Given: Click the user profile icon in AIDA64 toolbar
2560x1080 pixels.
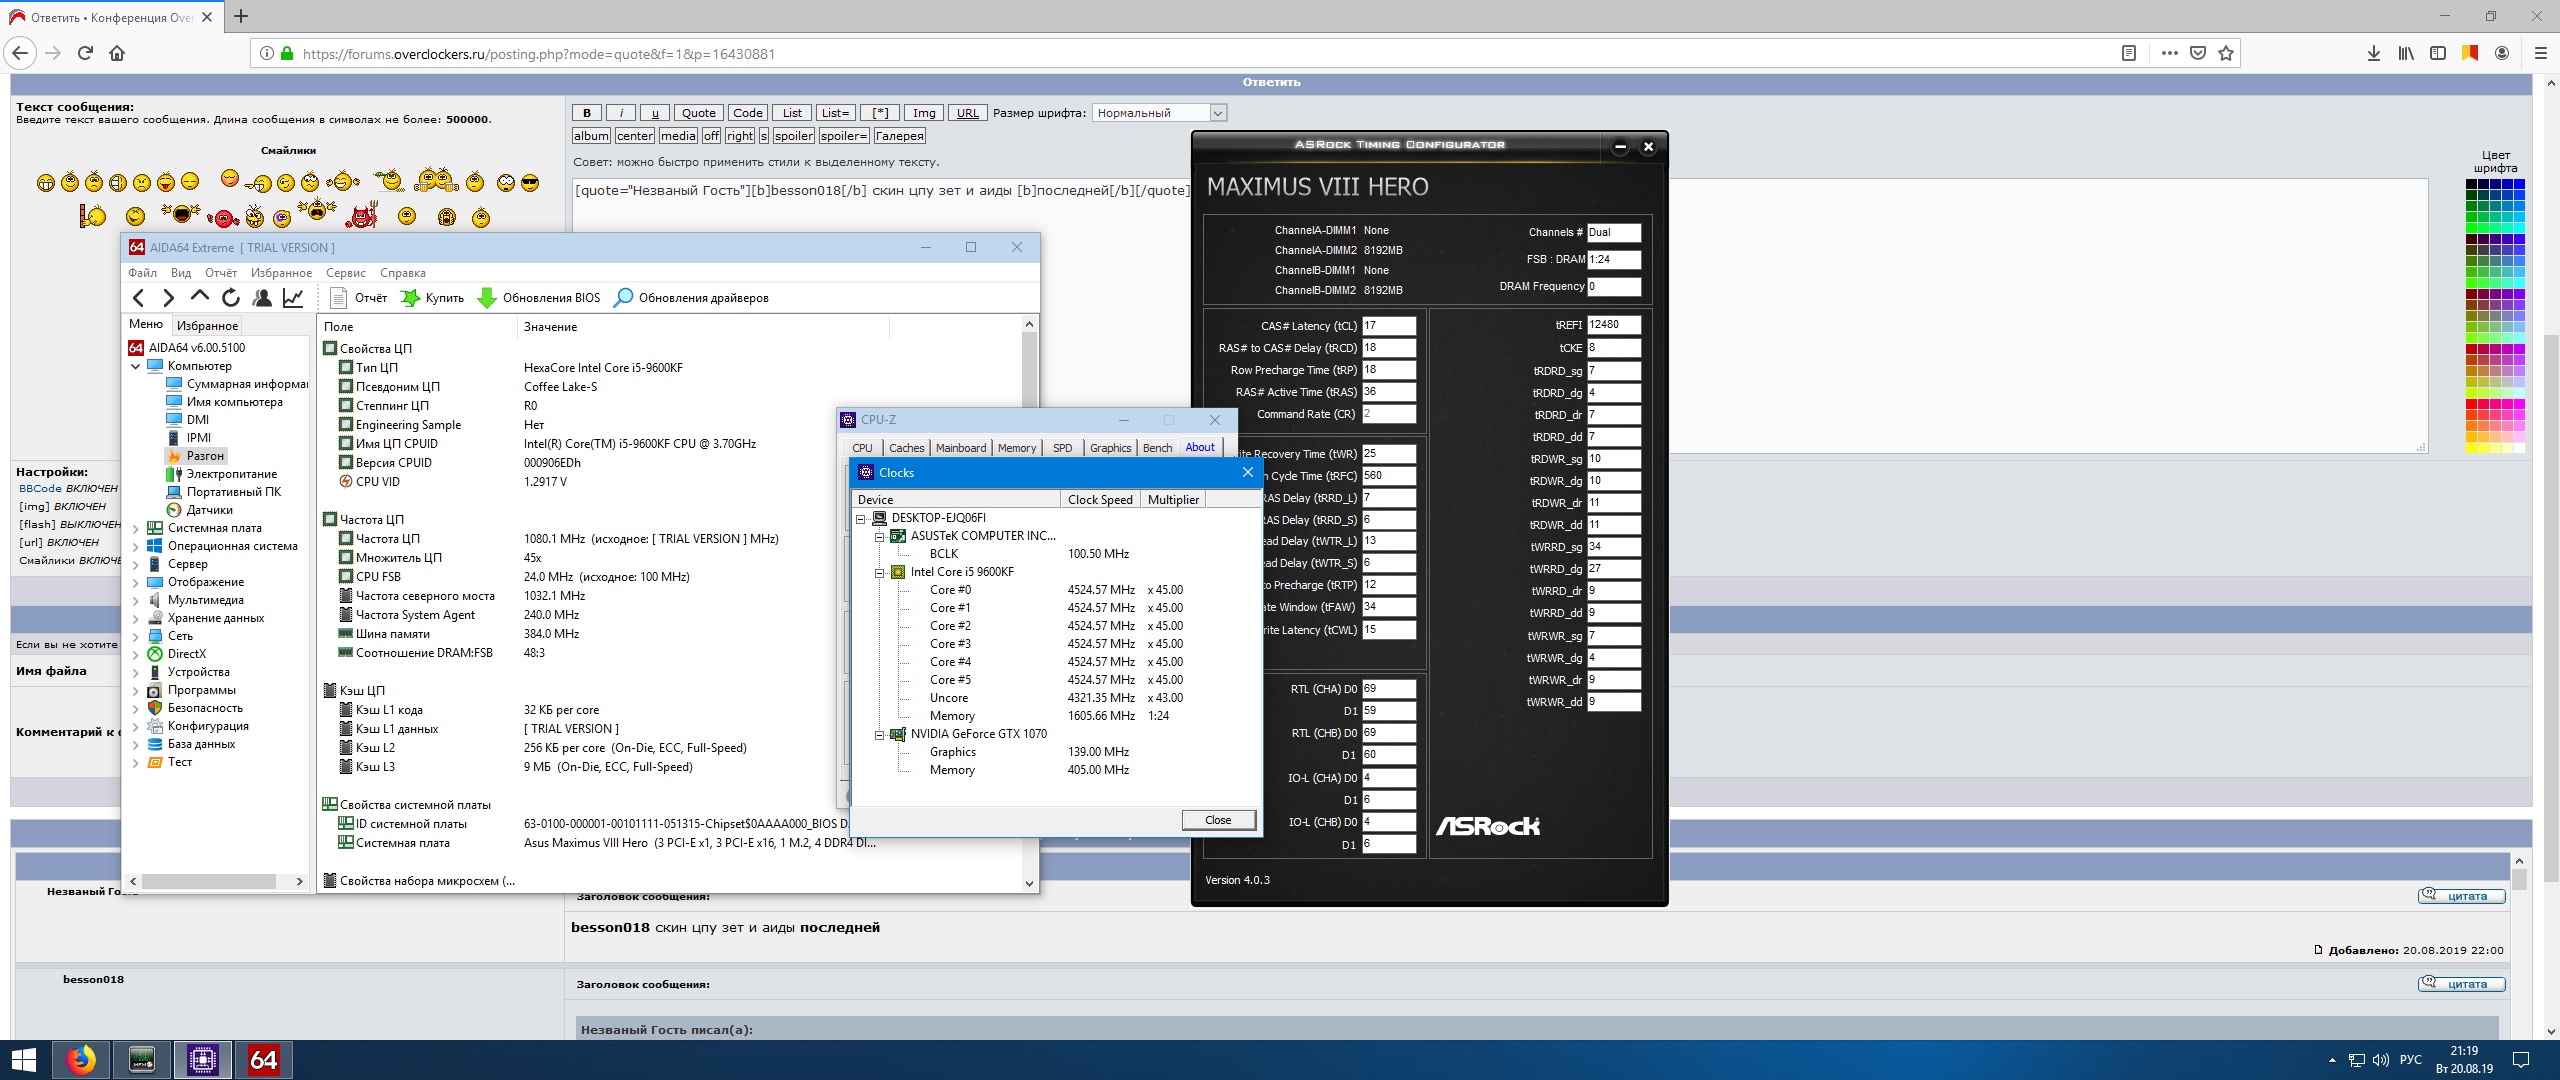Looking at the screenshot, I should coord(262,297).
